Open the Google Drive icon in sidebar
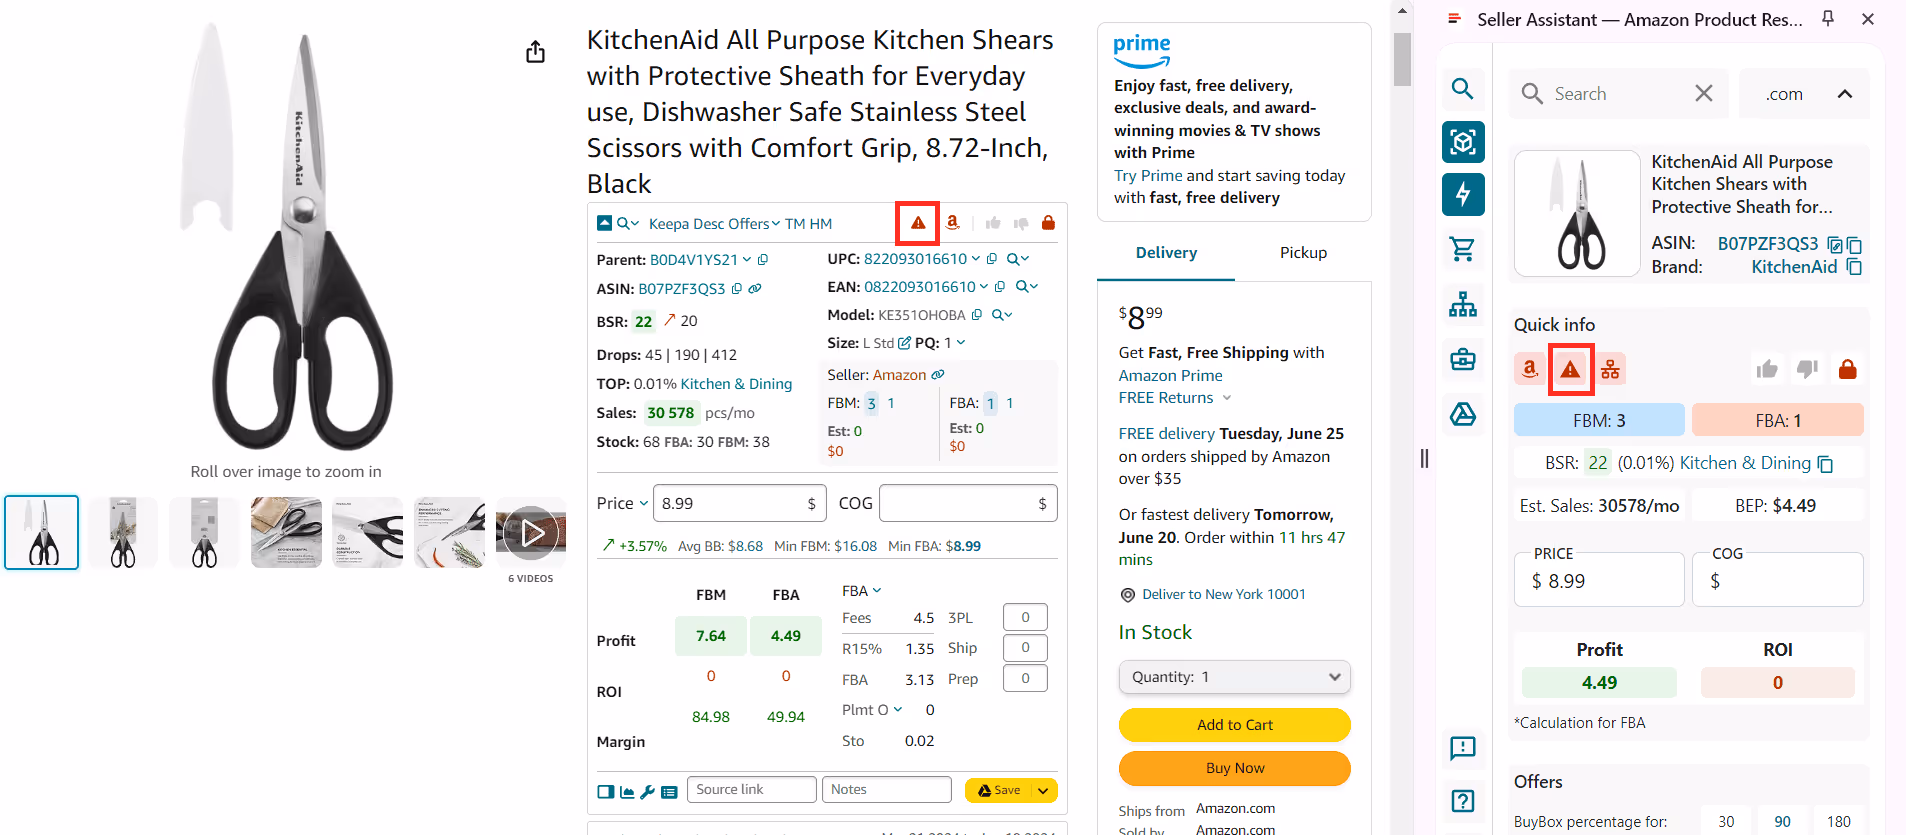Image resolution: width=1906 pixels, height=835 pixels. (x=1463, y=414)
